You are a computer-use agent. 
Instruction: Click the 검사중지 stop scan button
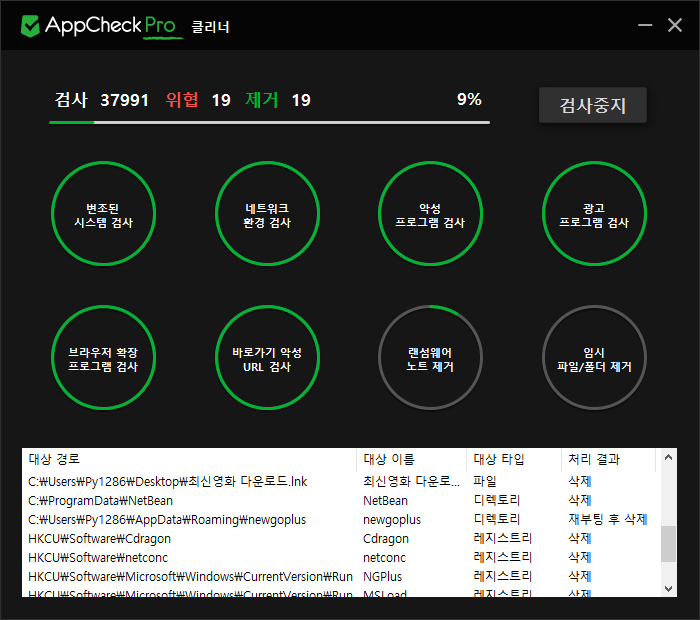point(592,105)
